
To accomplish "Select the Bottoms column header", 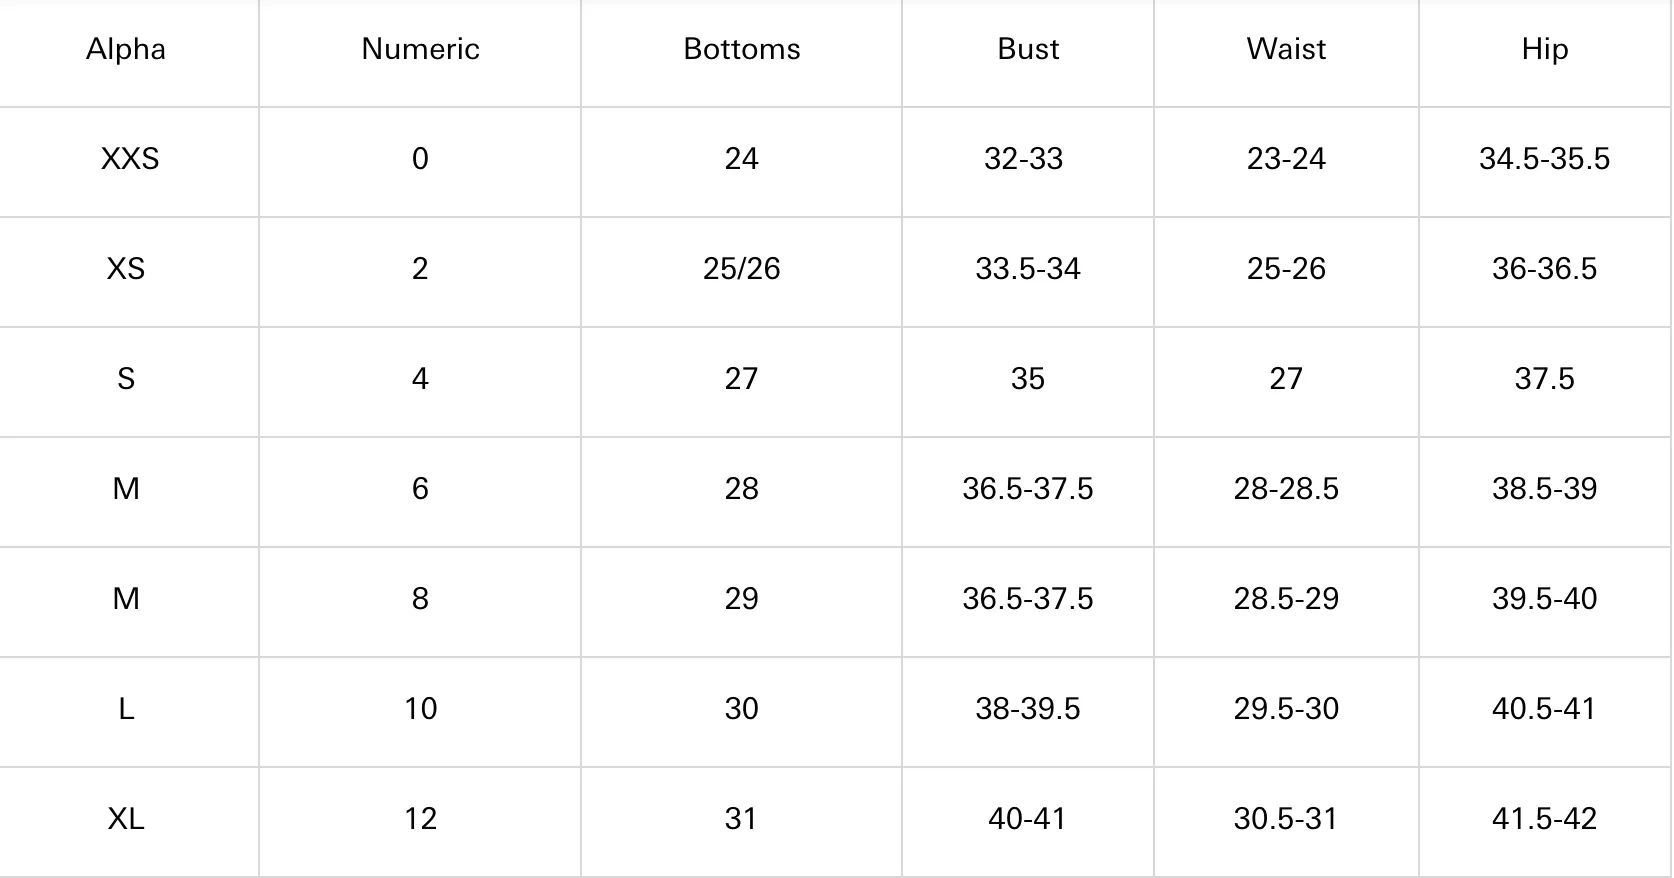I will tap(742, 49).
